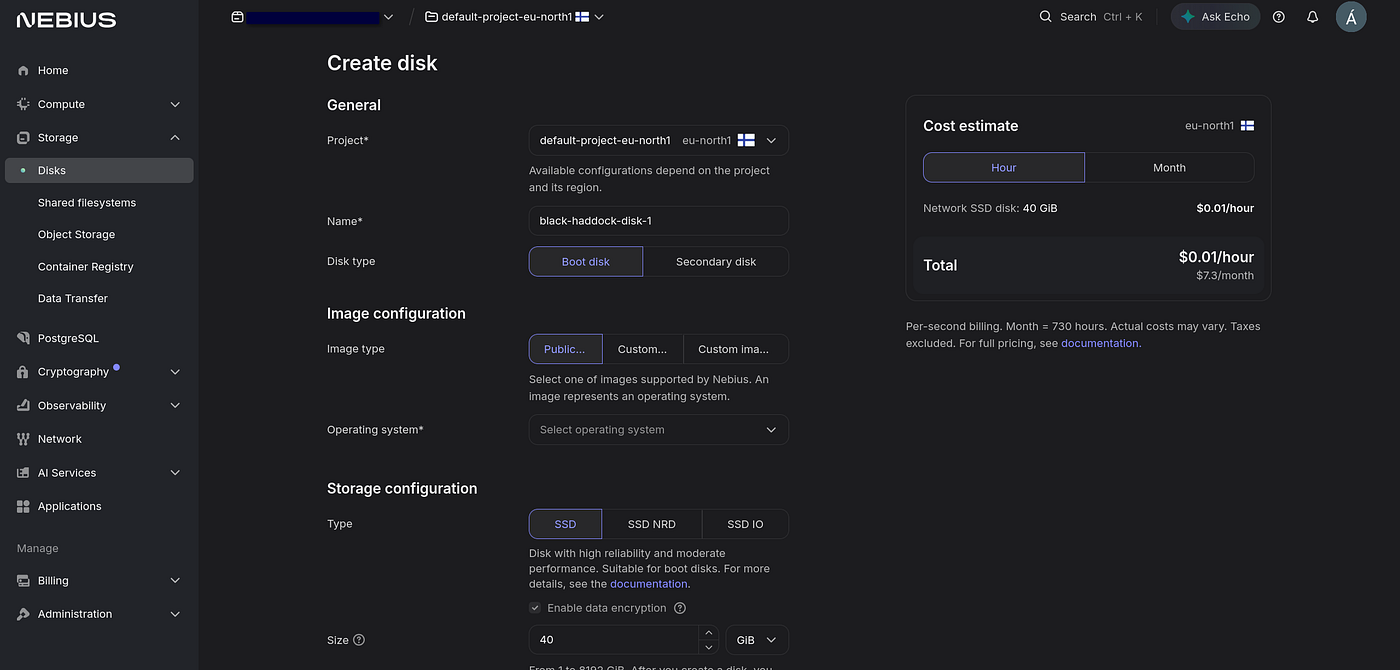Screen dimensions: 1400x670
Task: Select Public image type
Action: tap(565, 349)
